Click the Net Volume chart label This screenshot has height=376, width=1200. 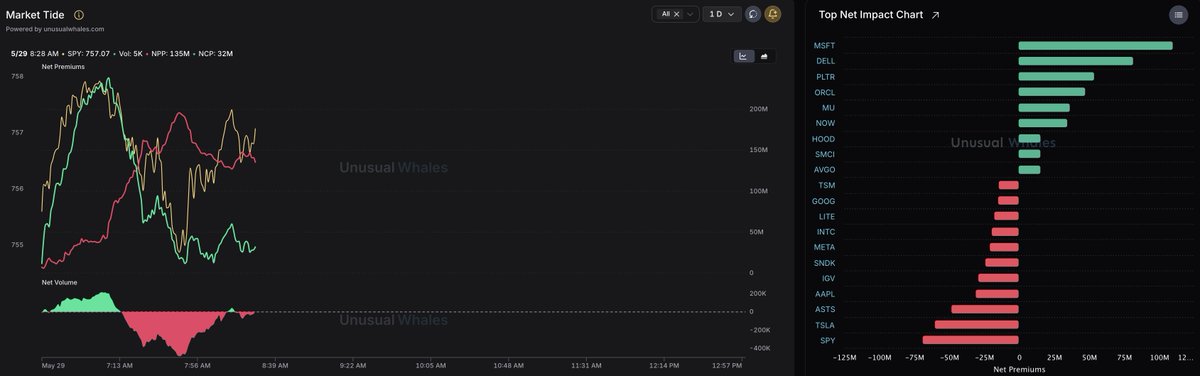(x=58, y=283)
